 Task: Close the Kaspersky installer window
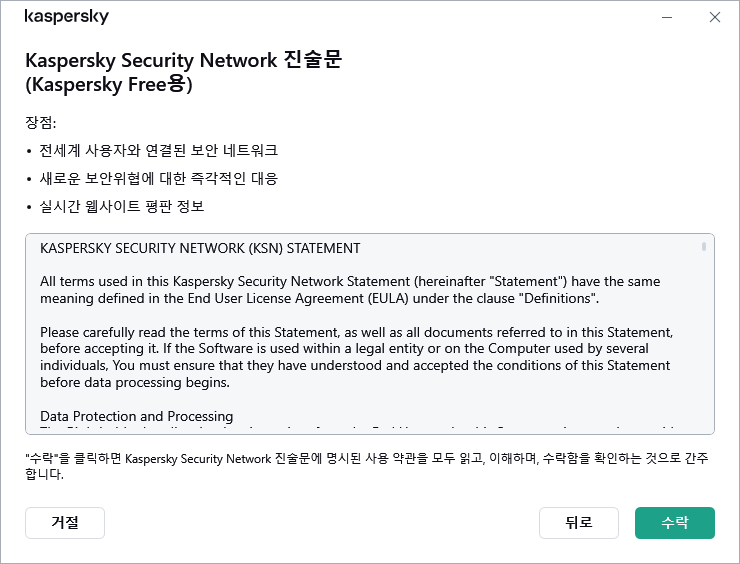click(x=714, y=17)
